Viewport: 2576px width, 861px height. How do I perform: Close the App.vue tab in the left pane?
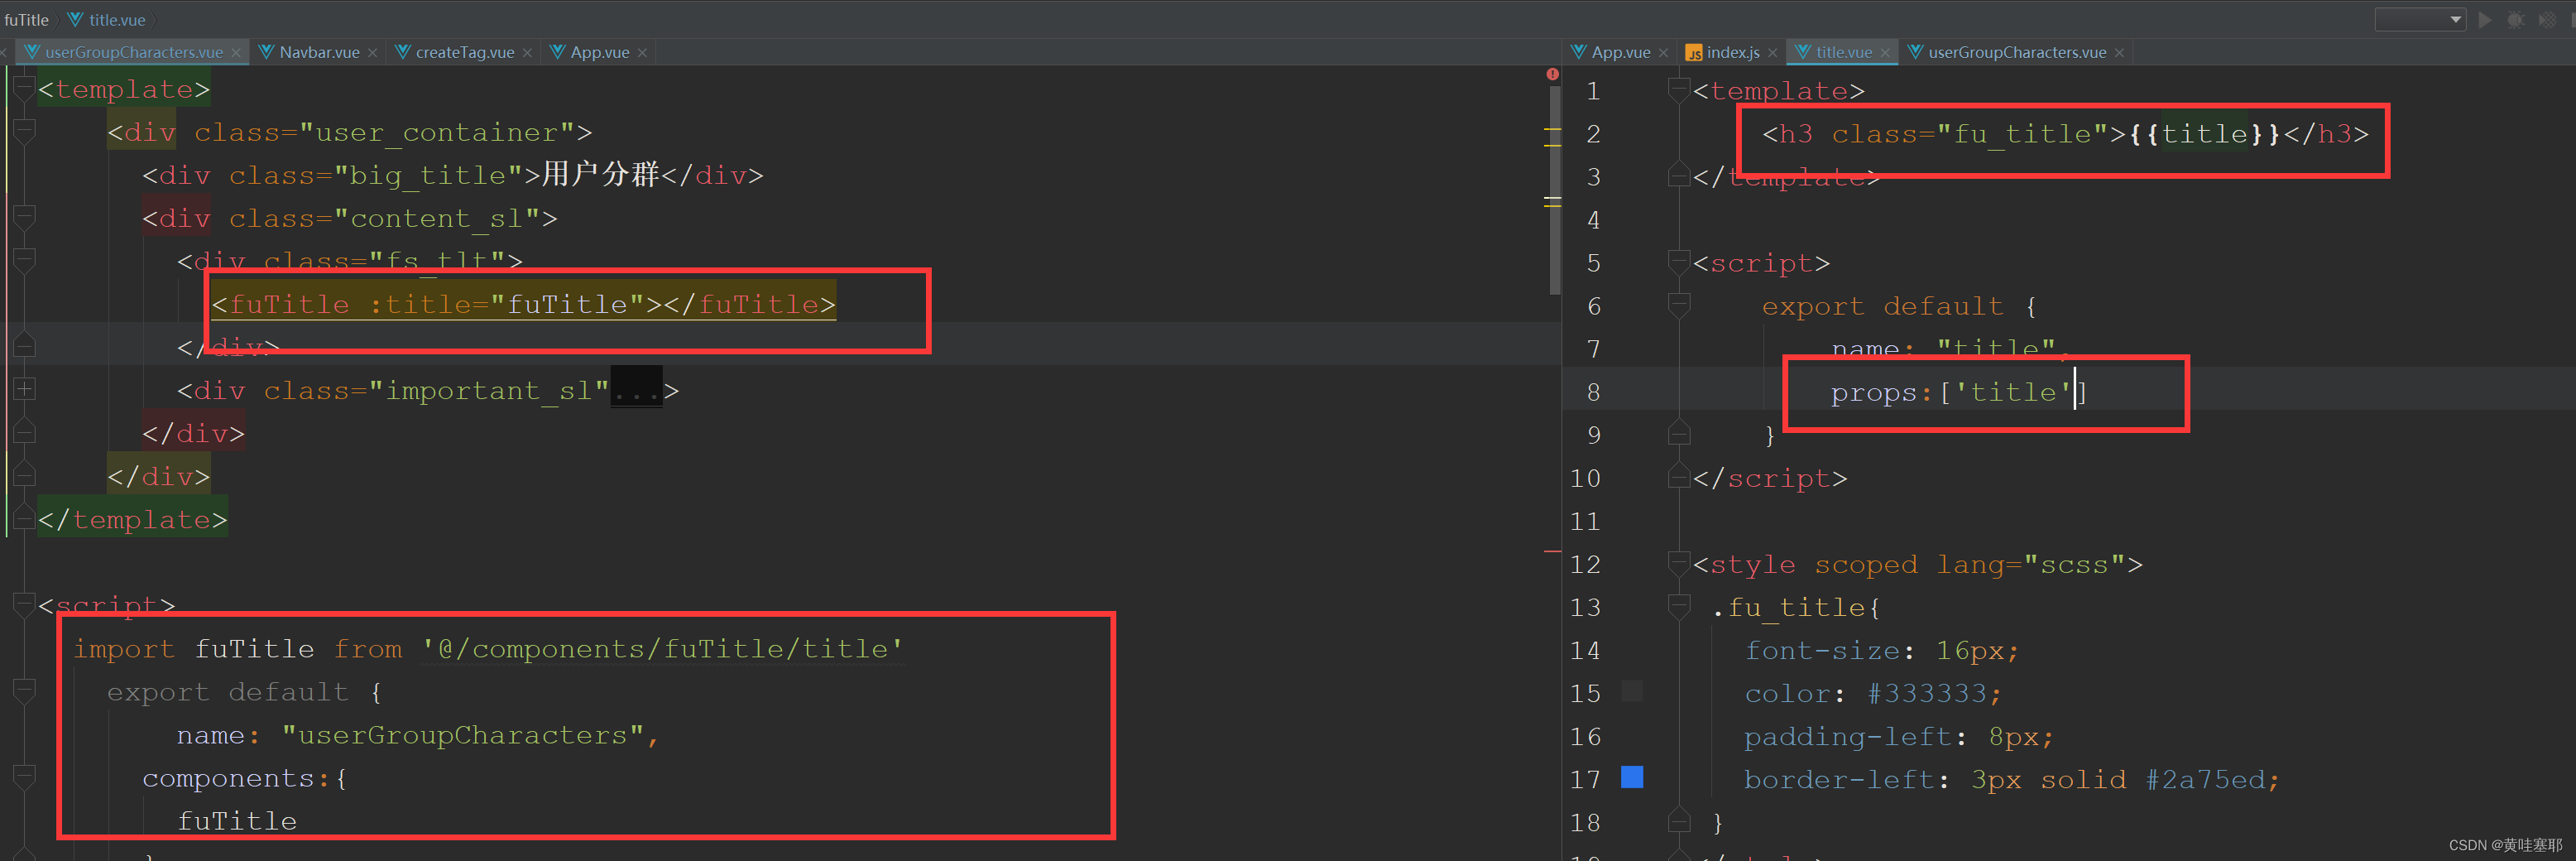[x=643, y=53]
